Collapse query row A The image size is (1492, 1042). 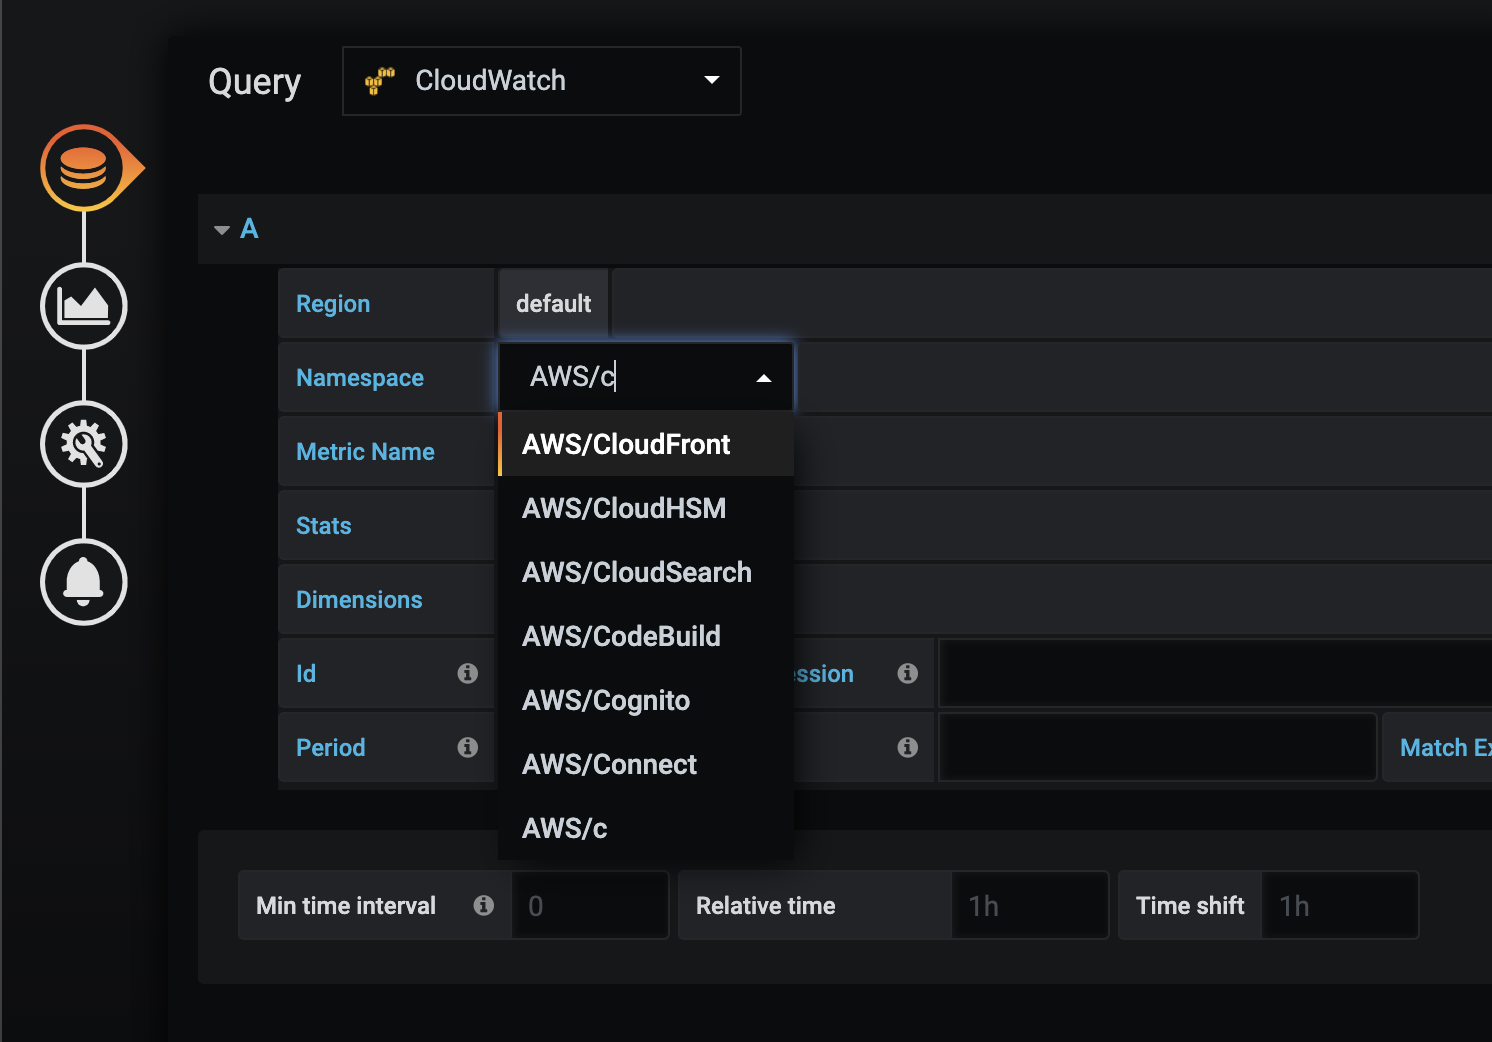[221, 229]
